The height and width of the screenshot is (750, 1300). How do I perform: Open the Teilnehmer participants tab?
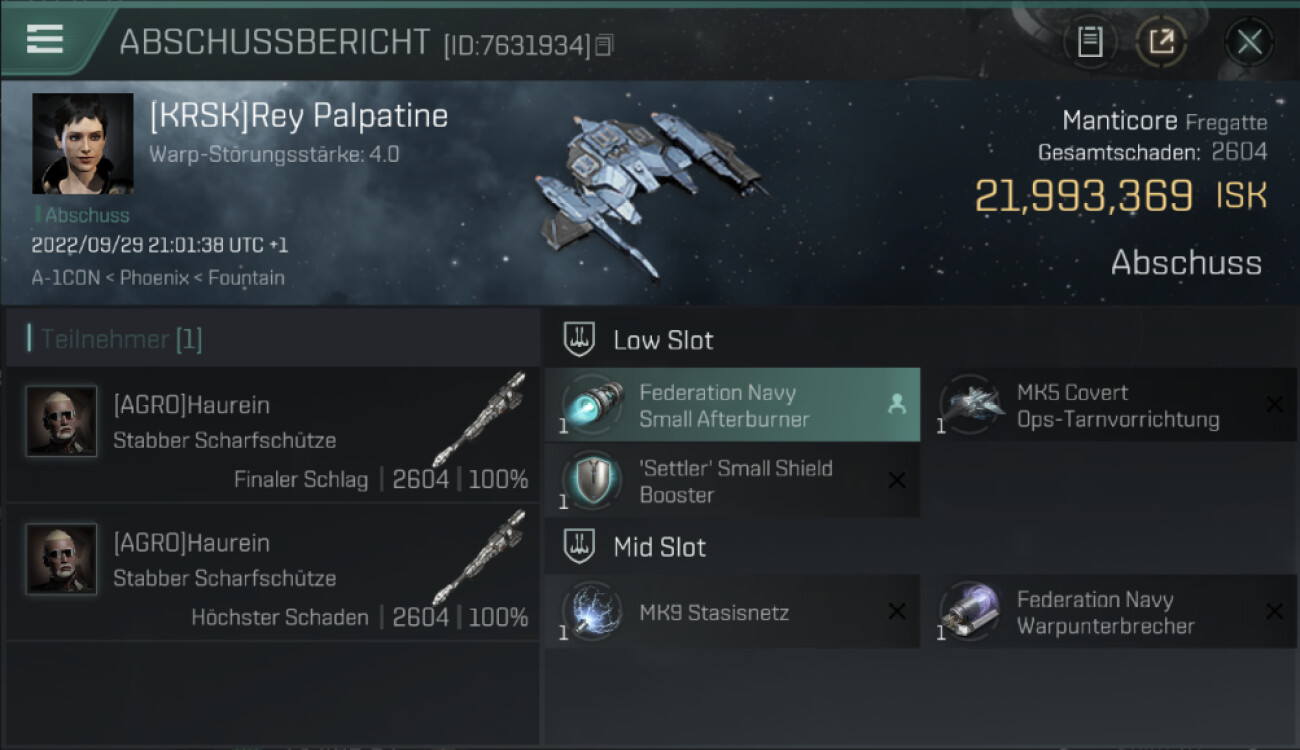tap(121, 339)
